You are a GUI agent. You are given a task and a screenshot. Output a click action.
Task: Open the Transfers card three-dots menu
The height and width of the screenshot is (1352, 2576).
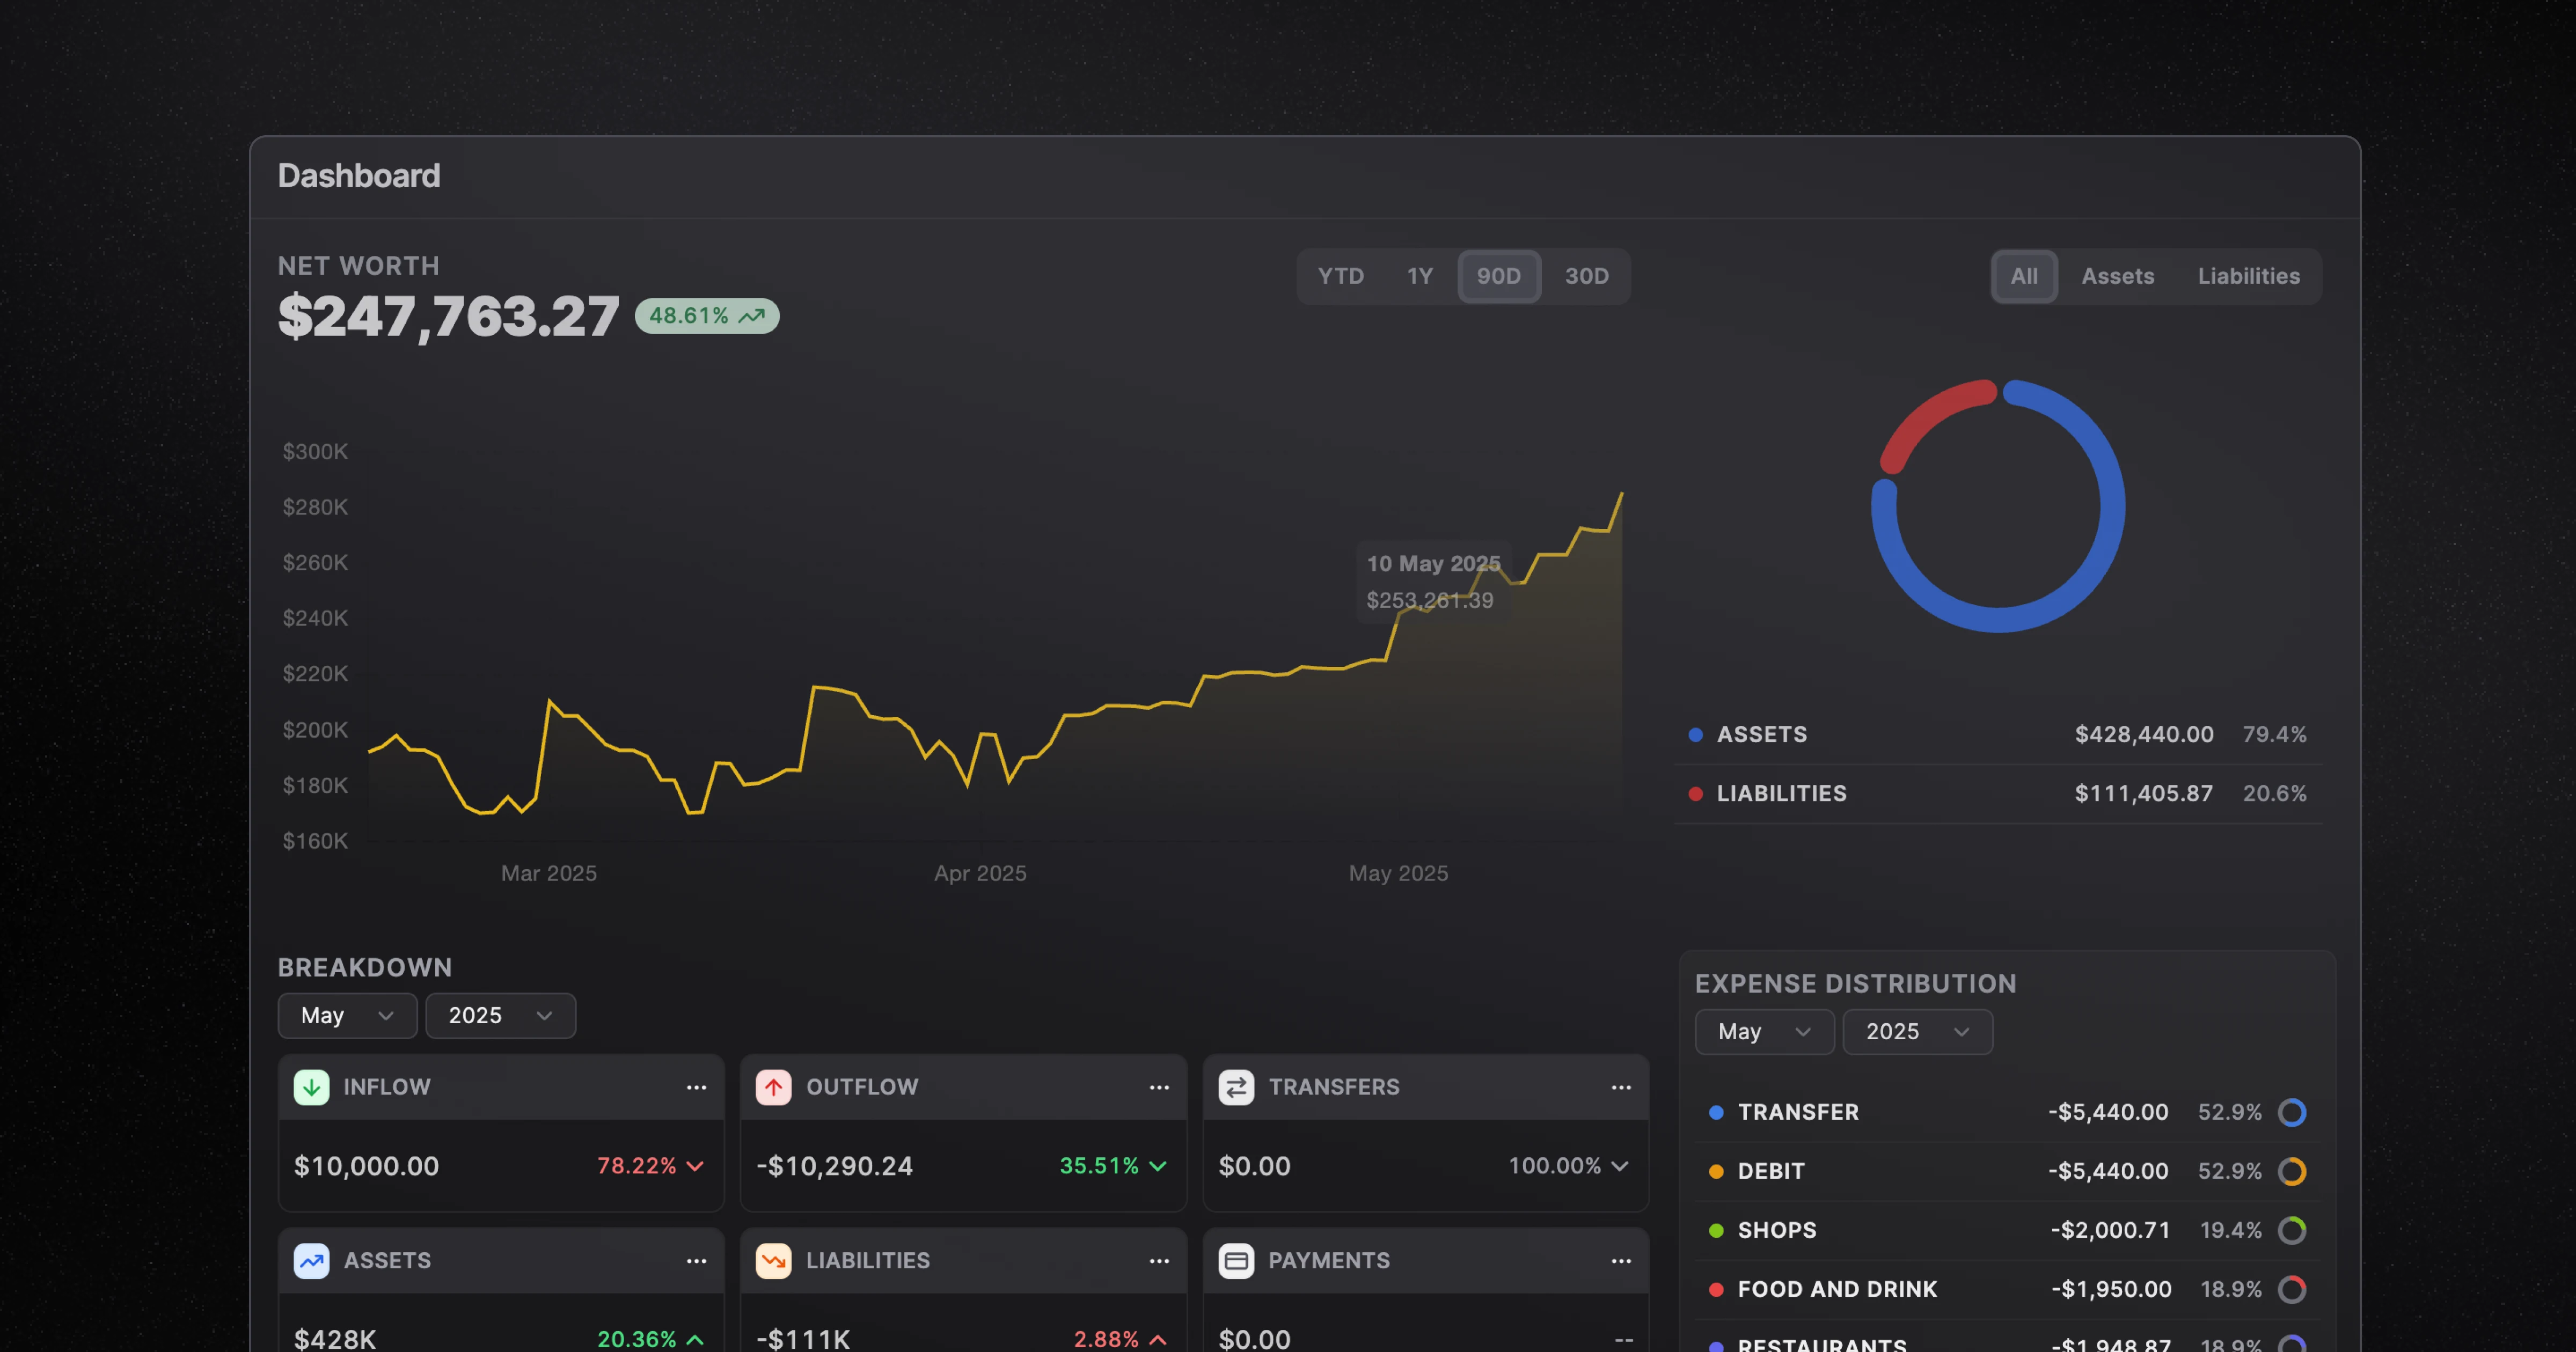(x=1621, y=1087)
